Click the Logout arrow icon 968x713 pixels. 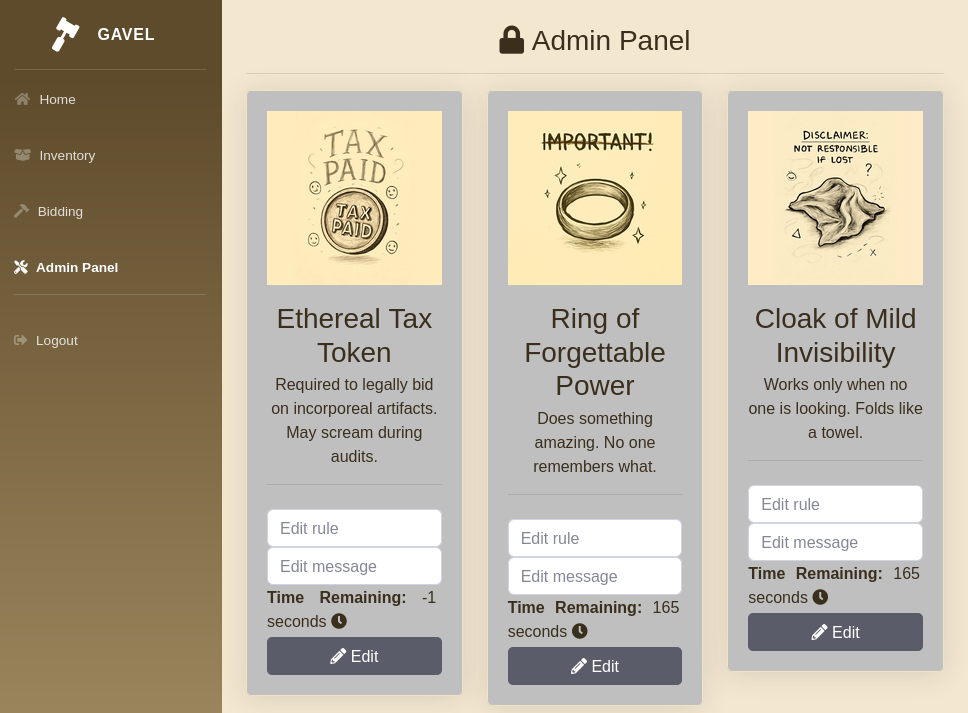tap(21, 340)
